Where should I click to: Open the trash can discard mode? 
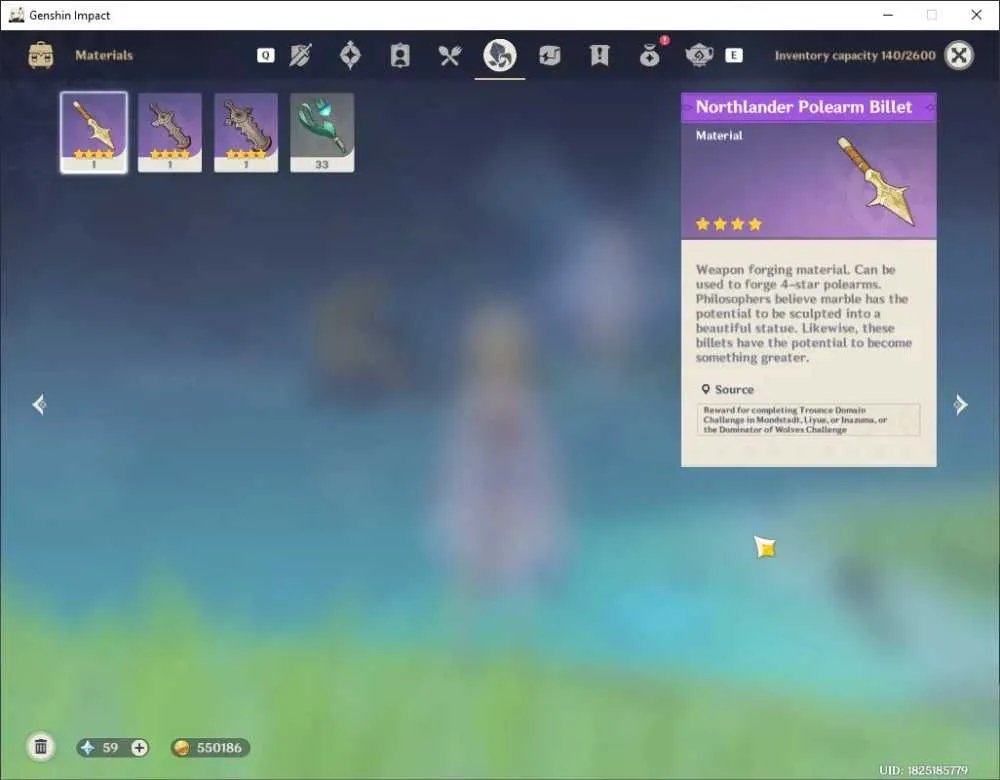(41, 747)
